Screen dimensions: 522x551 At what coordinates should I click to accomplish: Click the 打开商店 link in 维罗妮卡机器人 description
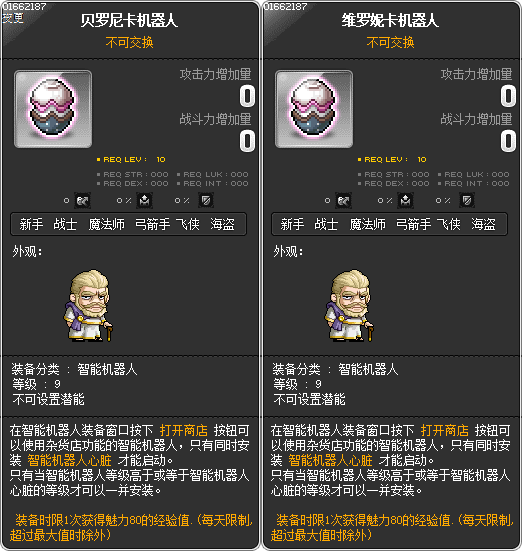[x=445, y=430]
